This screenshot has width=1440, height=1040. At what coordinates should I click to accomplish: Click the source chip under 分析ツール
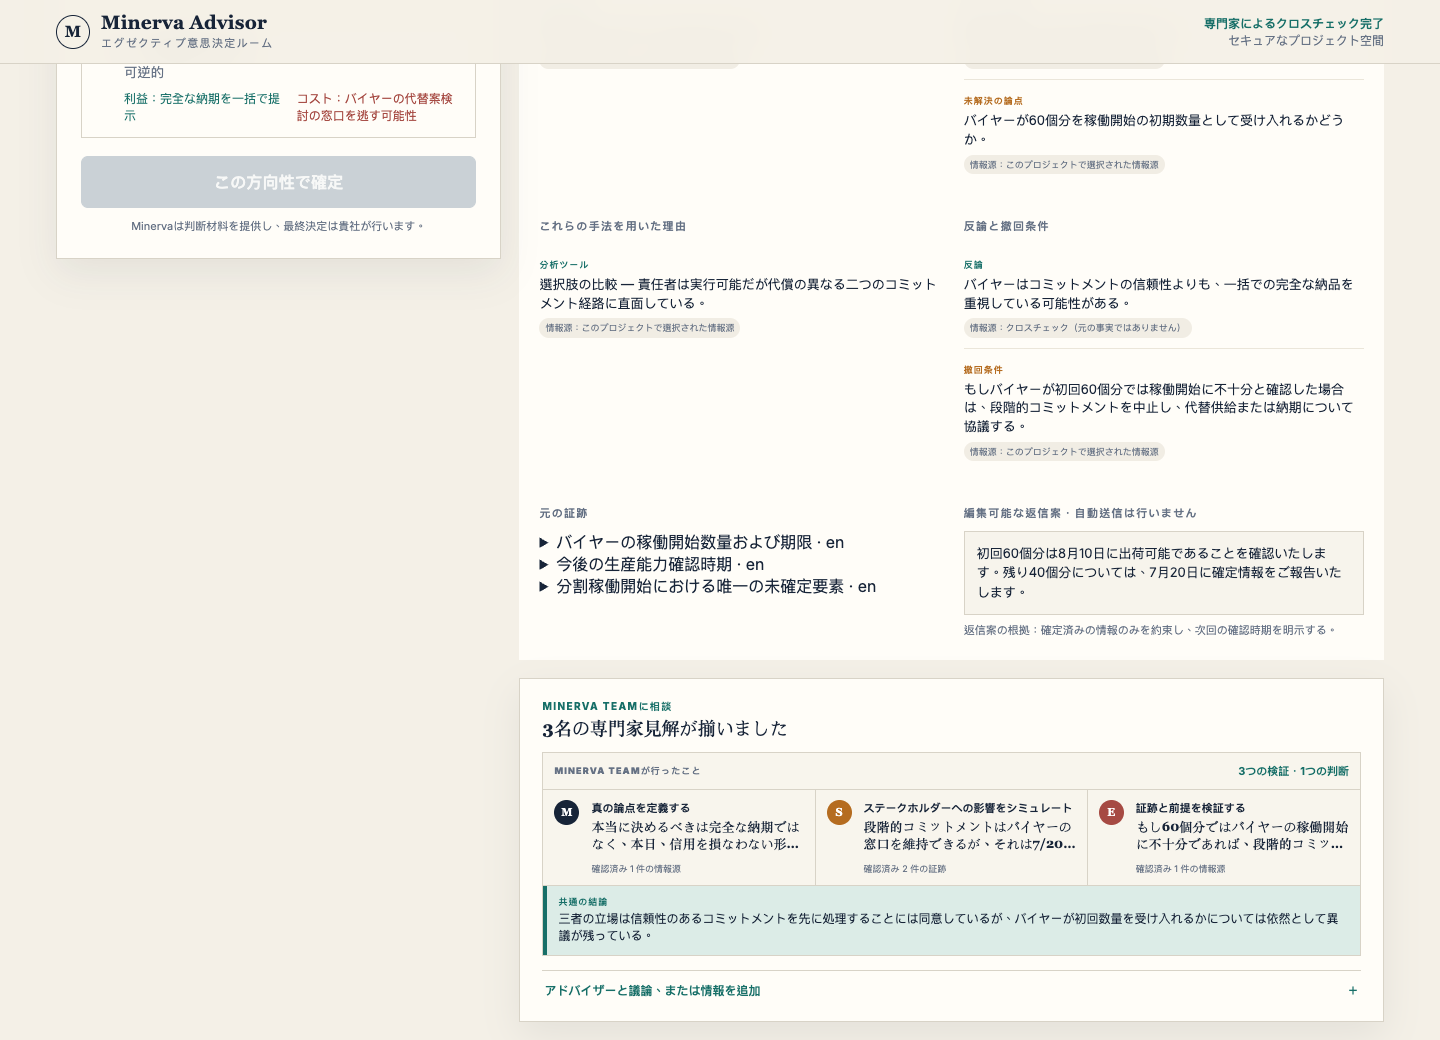coord(640,328)
